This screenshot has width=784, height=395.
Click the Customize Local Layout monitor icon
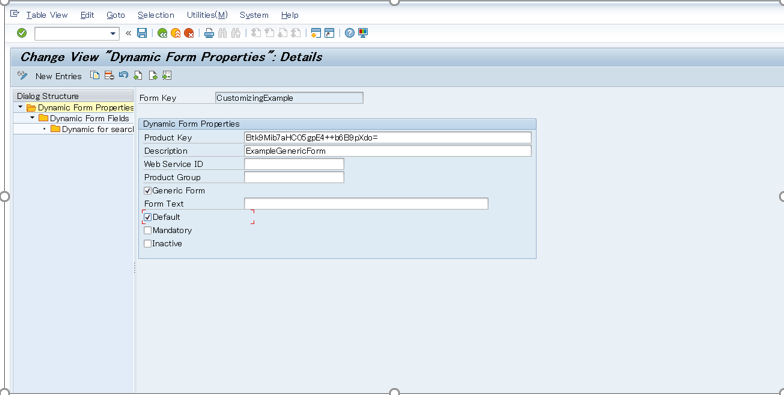click(363, 33)
